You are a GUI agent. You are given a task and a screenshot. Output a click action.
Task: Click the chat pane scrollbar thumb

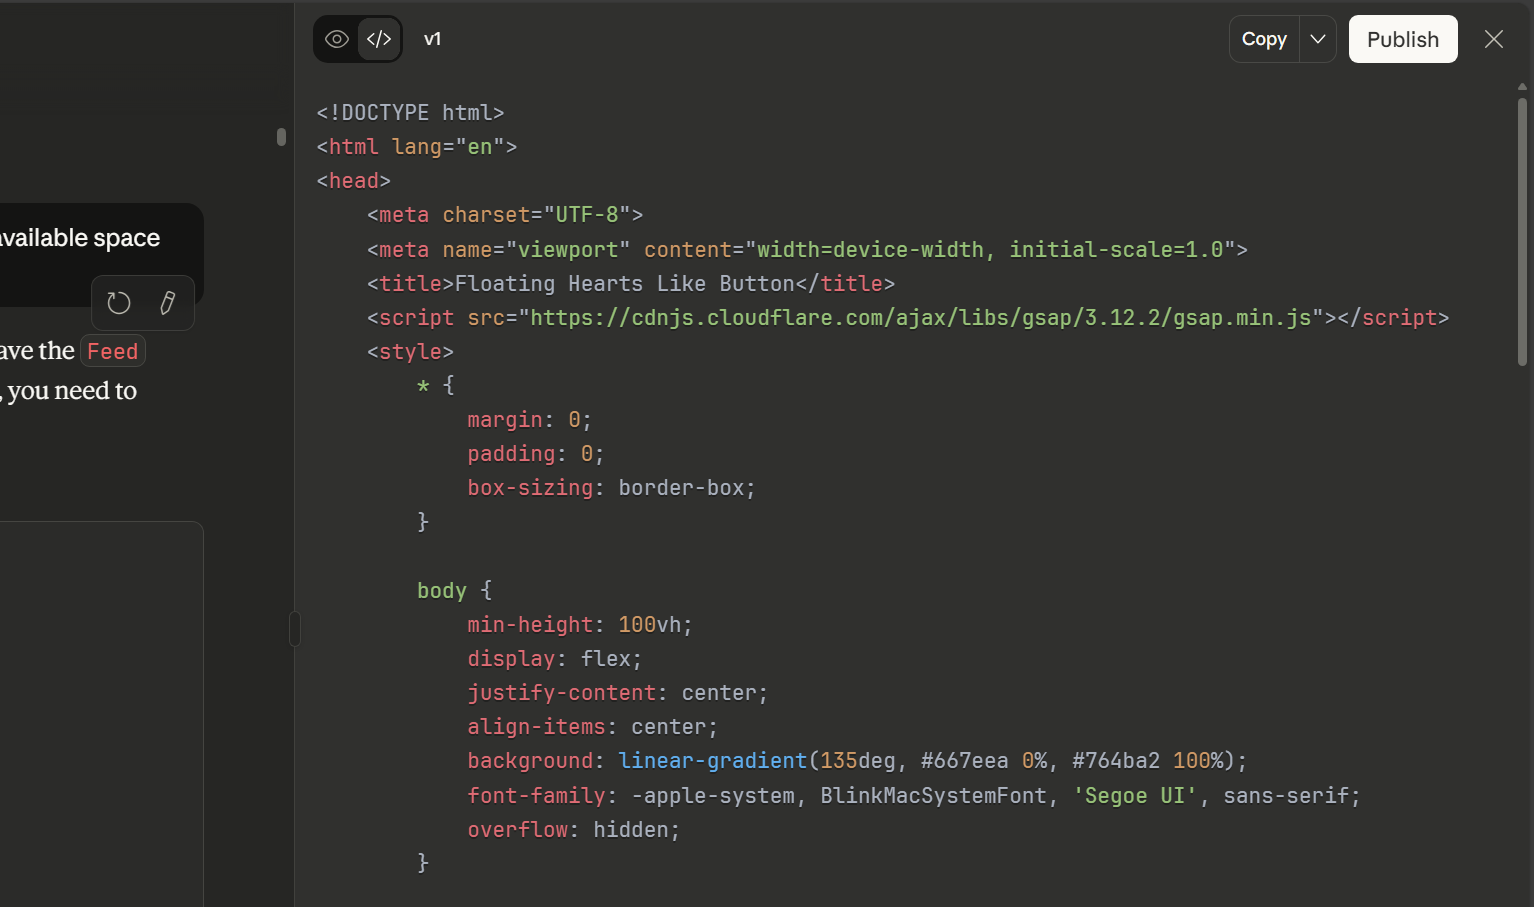(x=281, y=137)
